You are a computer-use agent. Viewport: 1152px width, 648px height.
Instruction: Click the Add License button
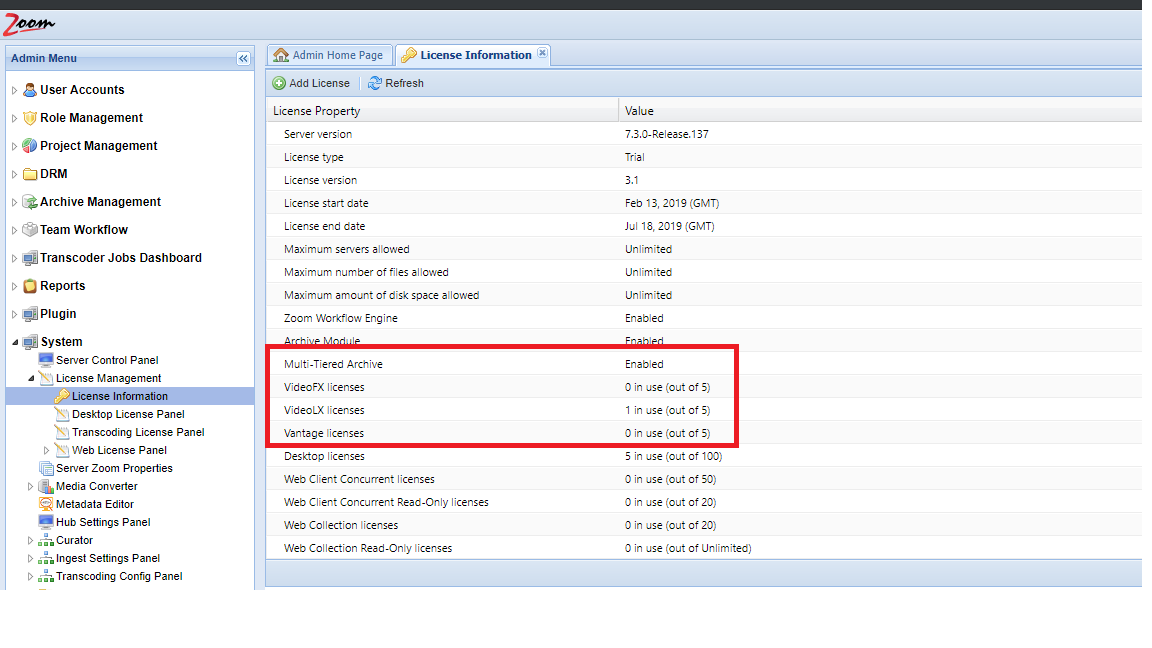click(x=311, y=83)
